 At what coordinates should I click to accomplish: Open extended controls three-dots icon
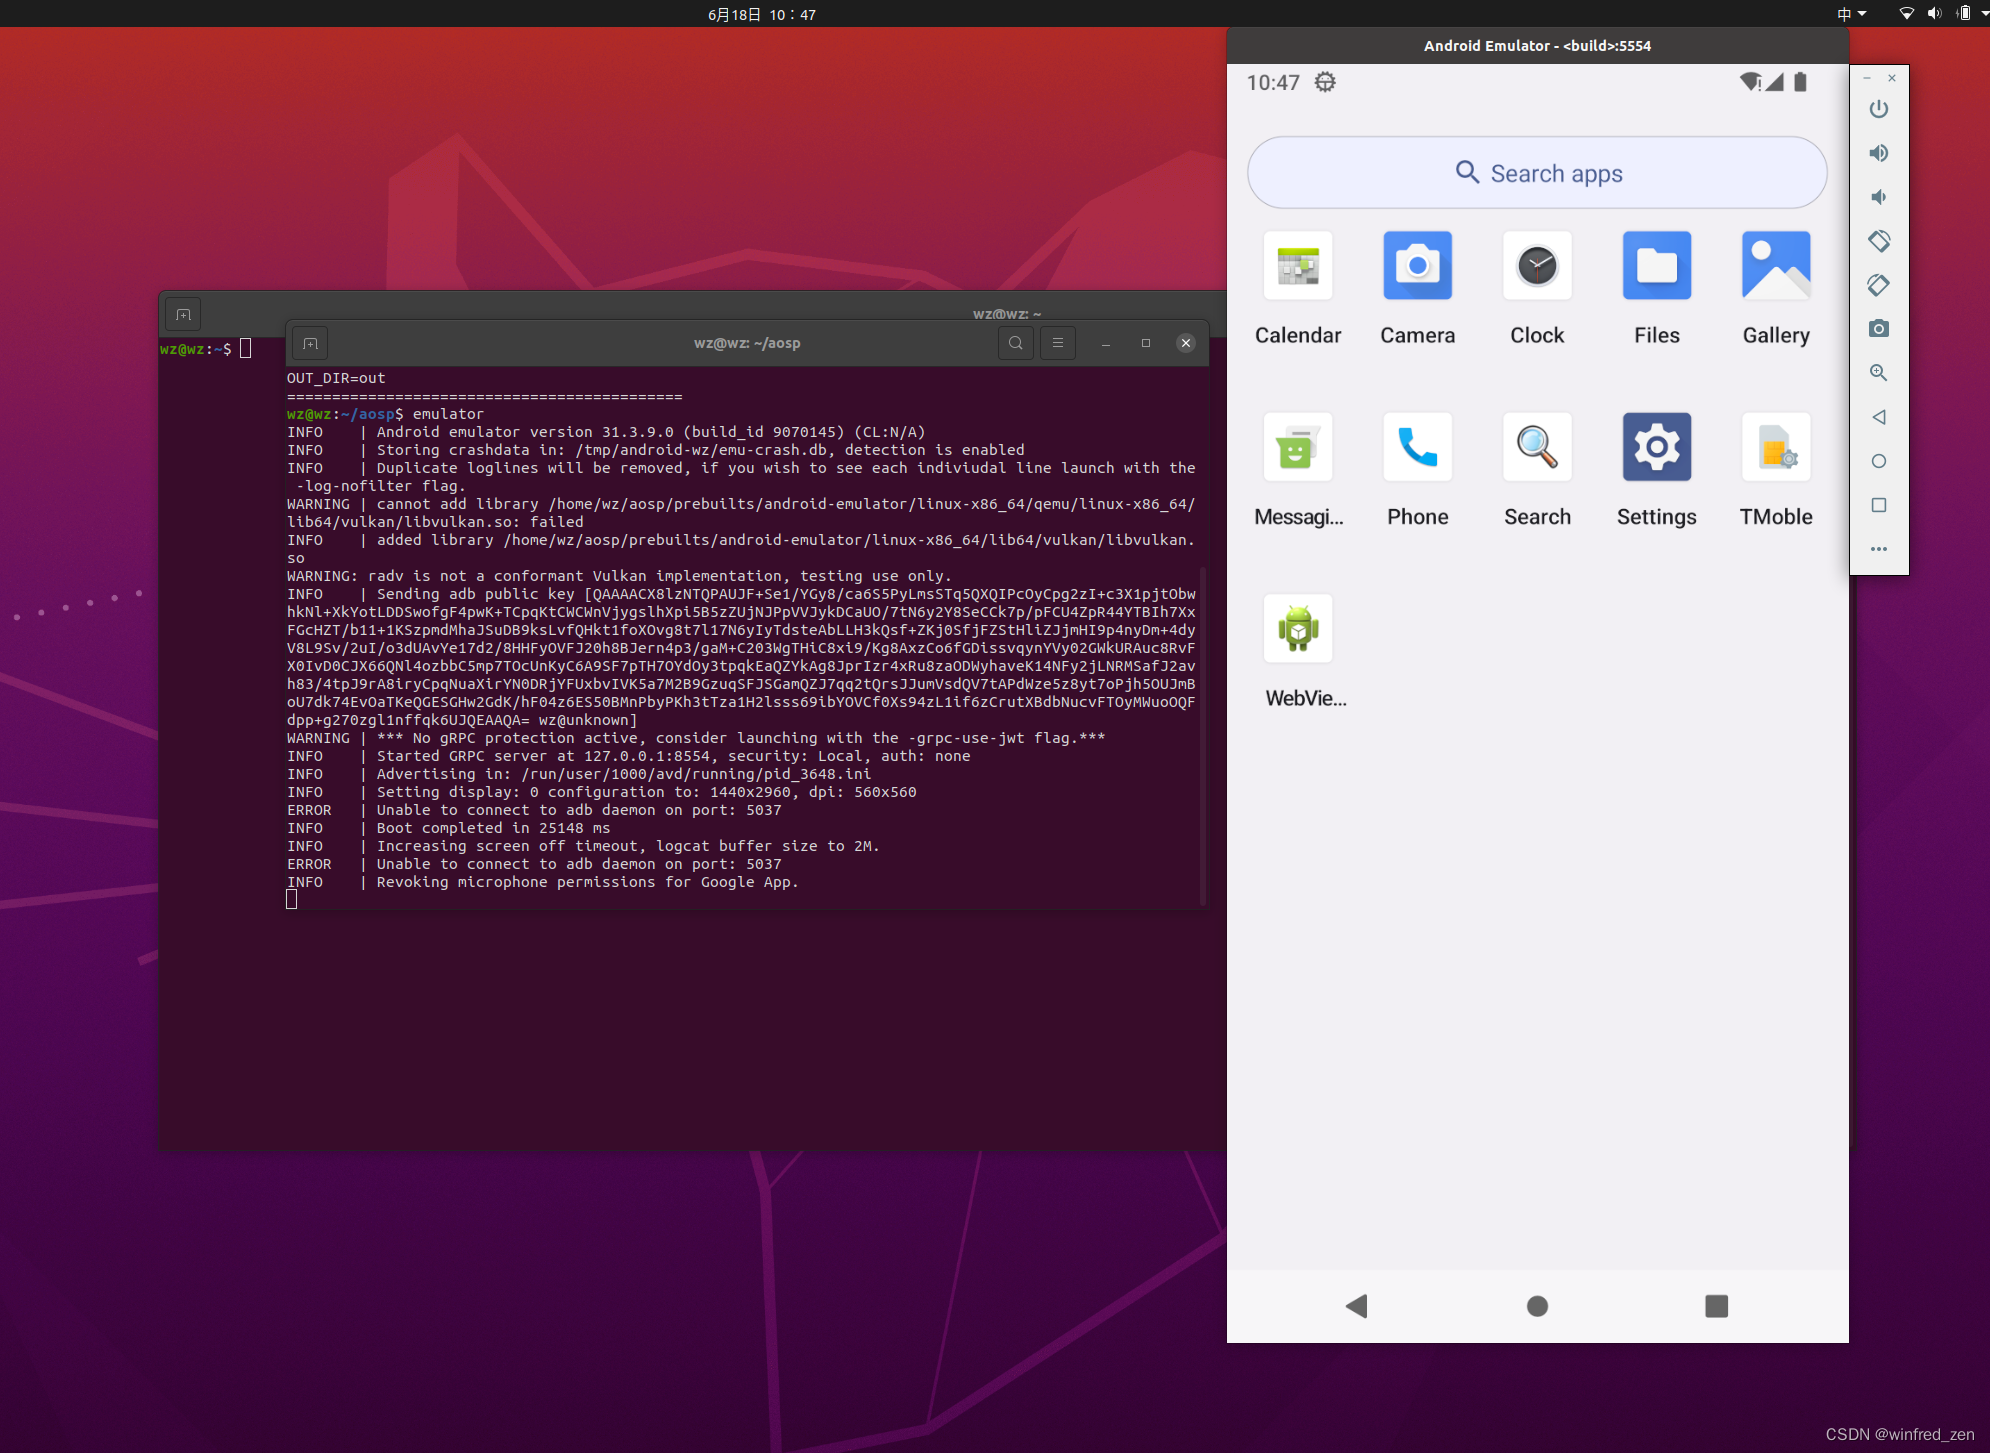pos(1879,549)
